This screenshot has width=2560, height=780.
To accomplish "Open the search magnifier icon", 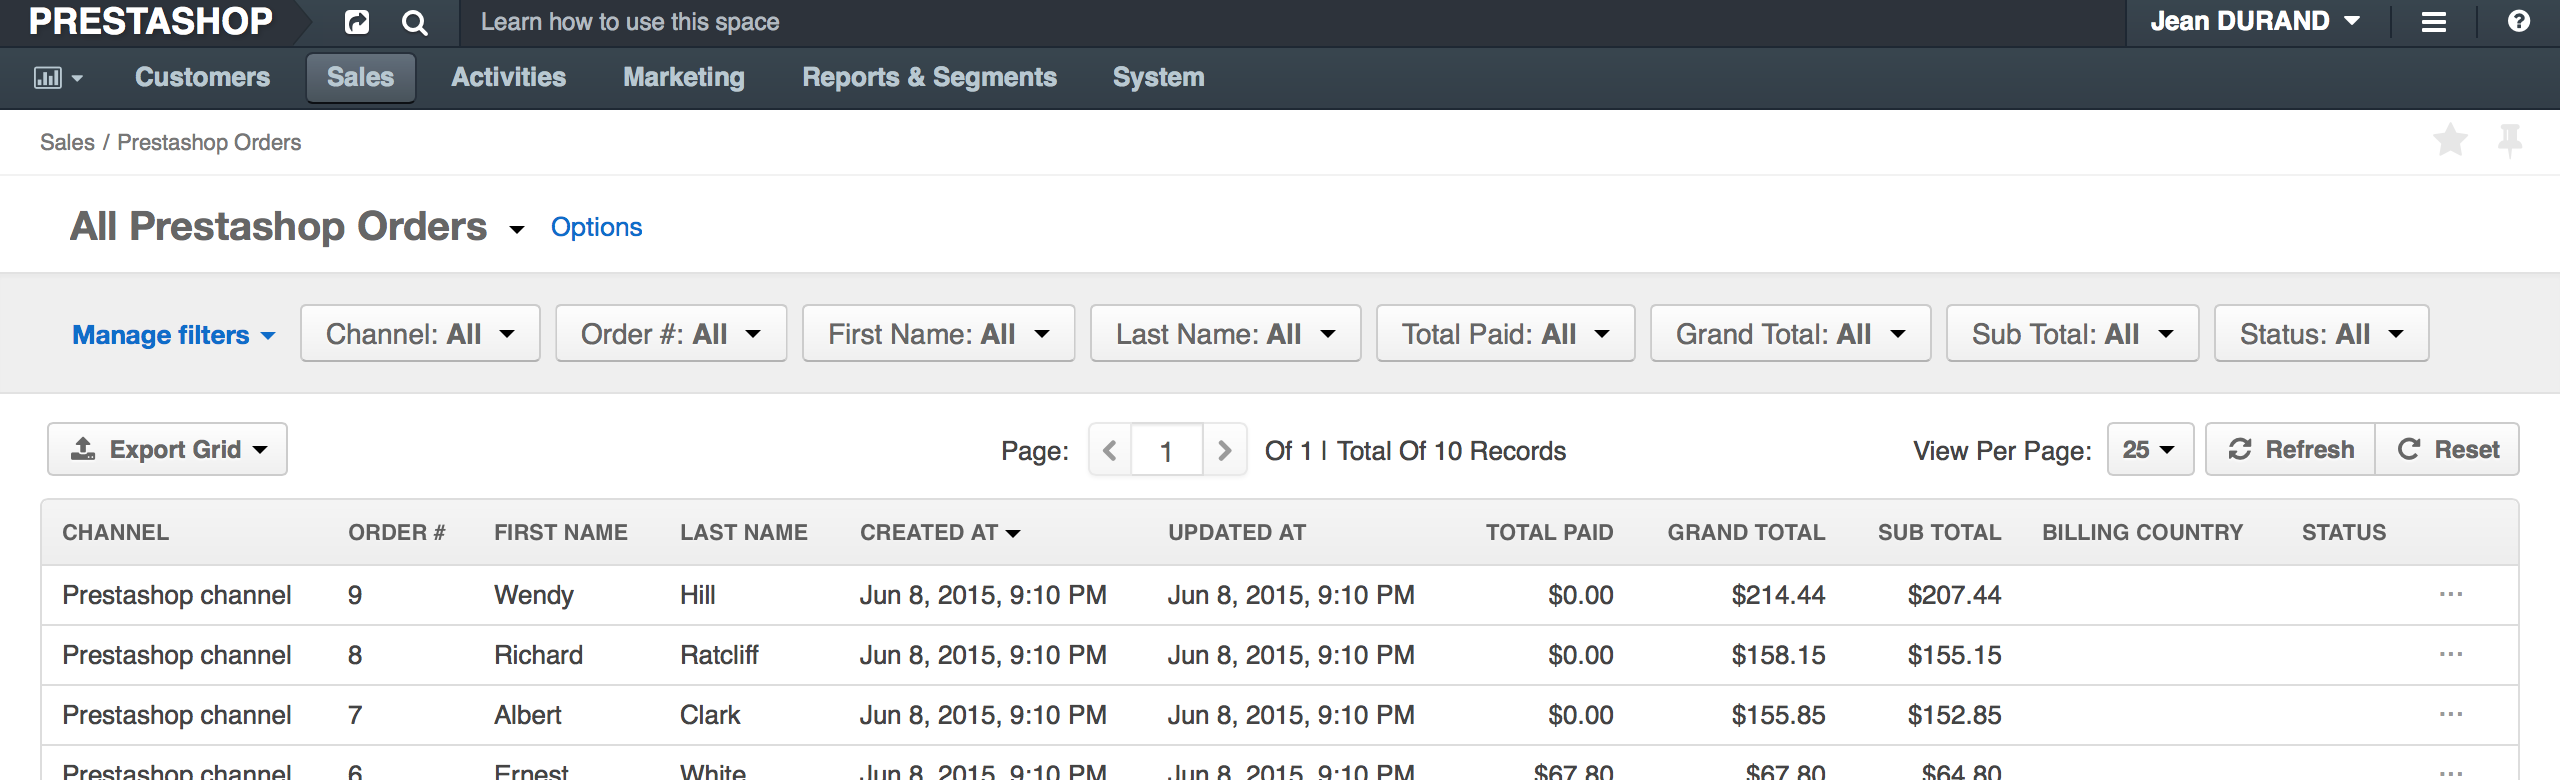I will coord(414,22).
